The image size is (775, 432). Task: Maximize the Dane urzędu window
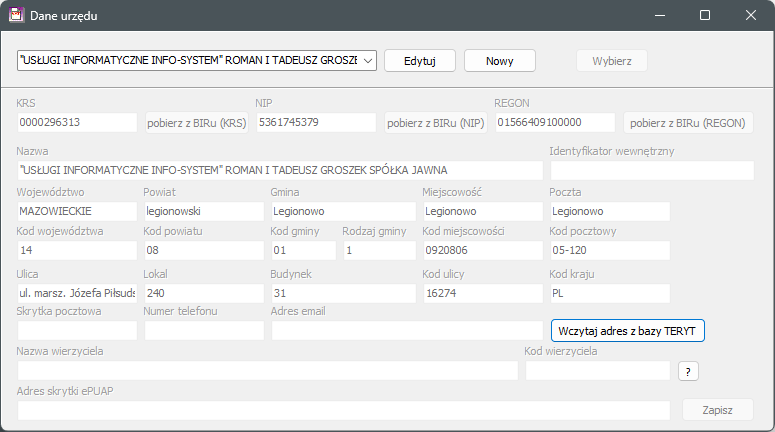coord(704,16)
